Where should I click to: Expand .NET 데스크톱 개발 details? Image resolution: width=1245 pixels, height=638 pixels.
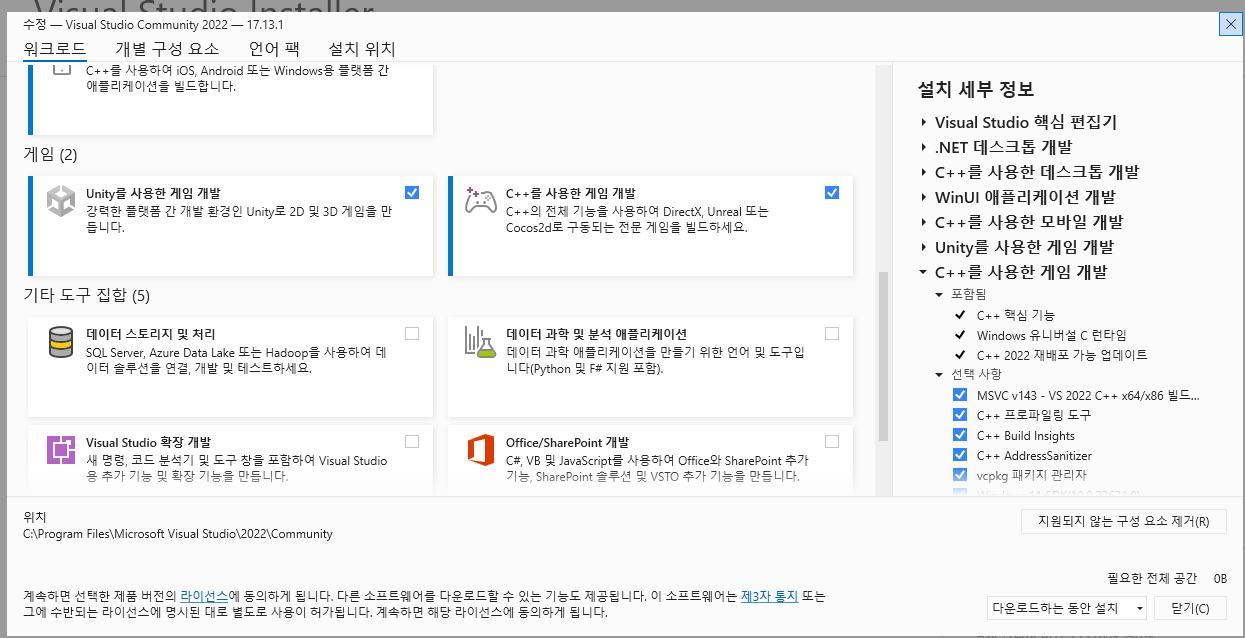[x=924, y=147]
